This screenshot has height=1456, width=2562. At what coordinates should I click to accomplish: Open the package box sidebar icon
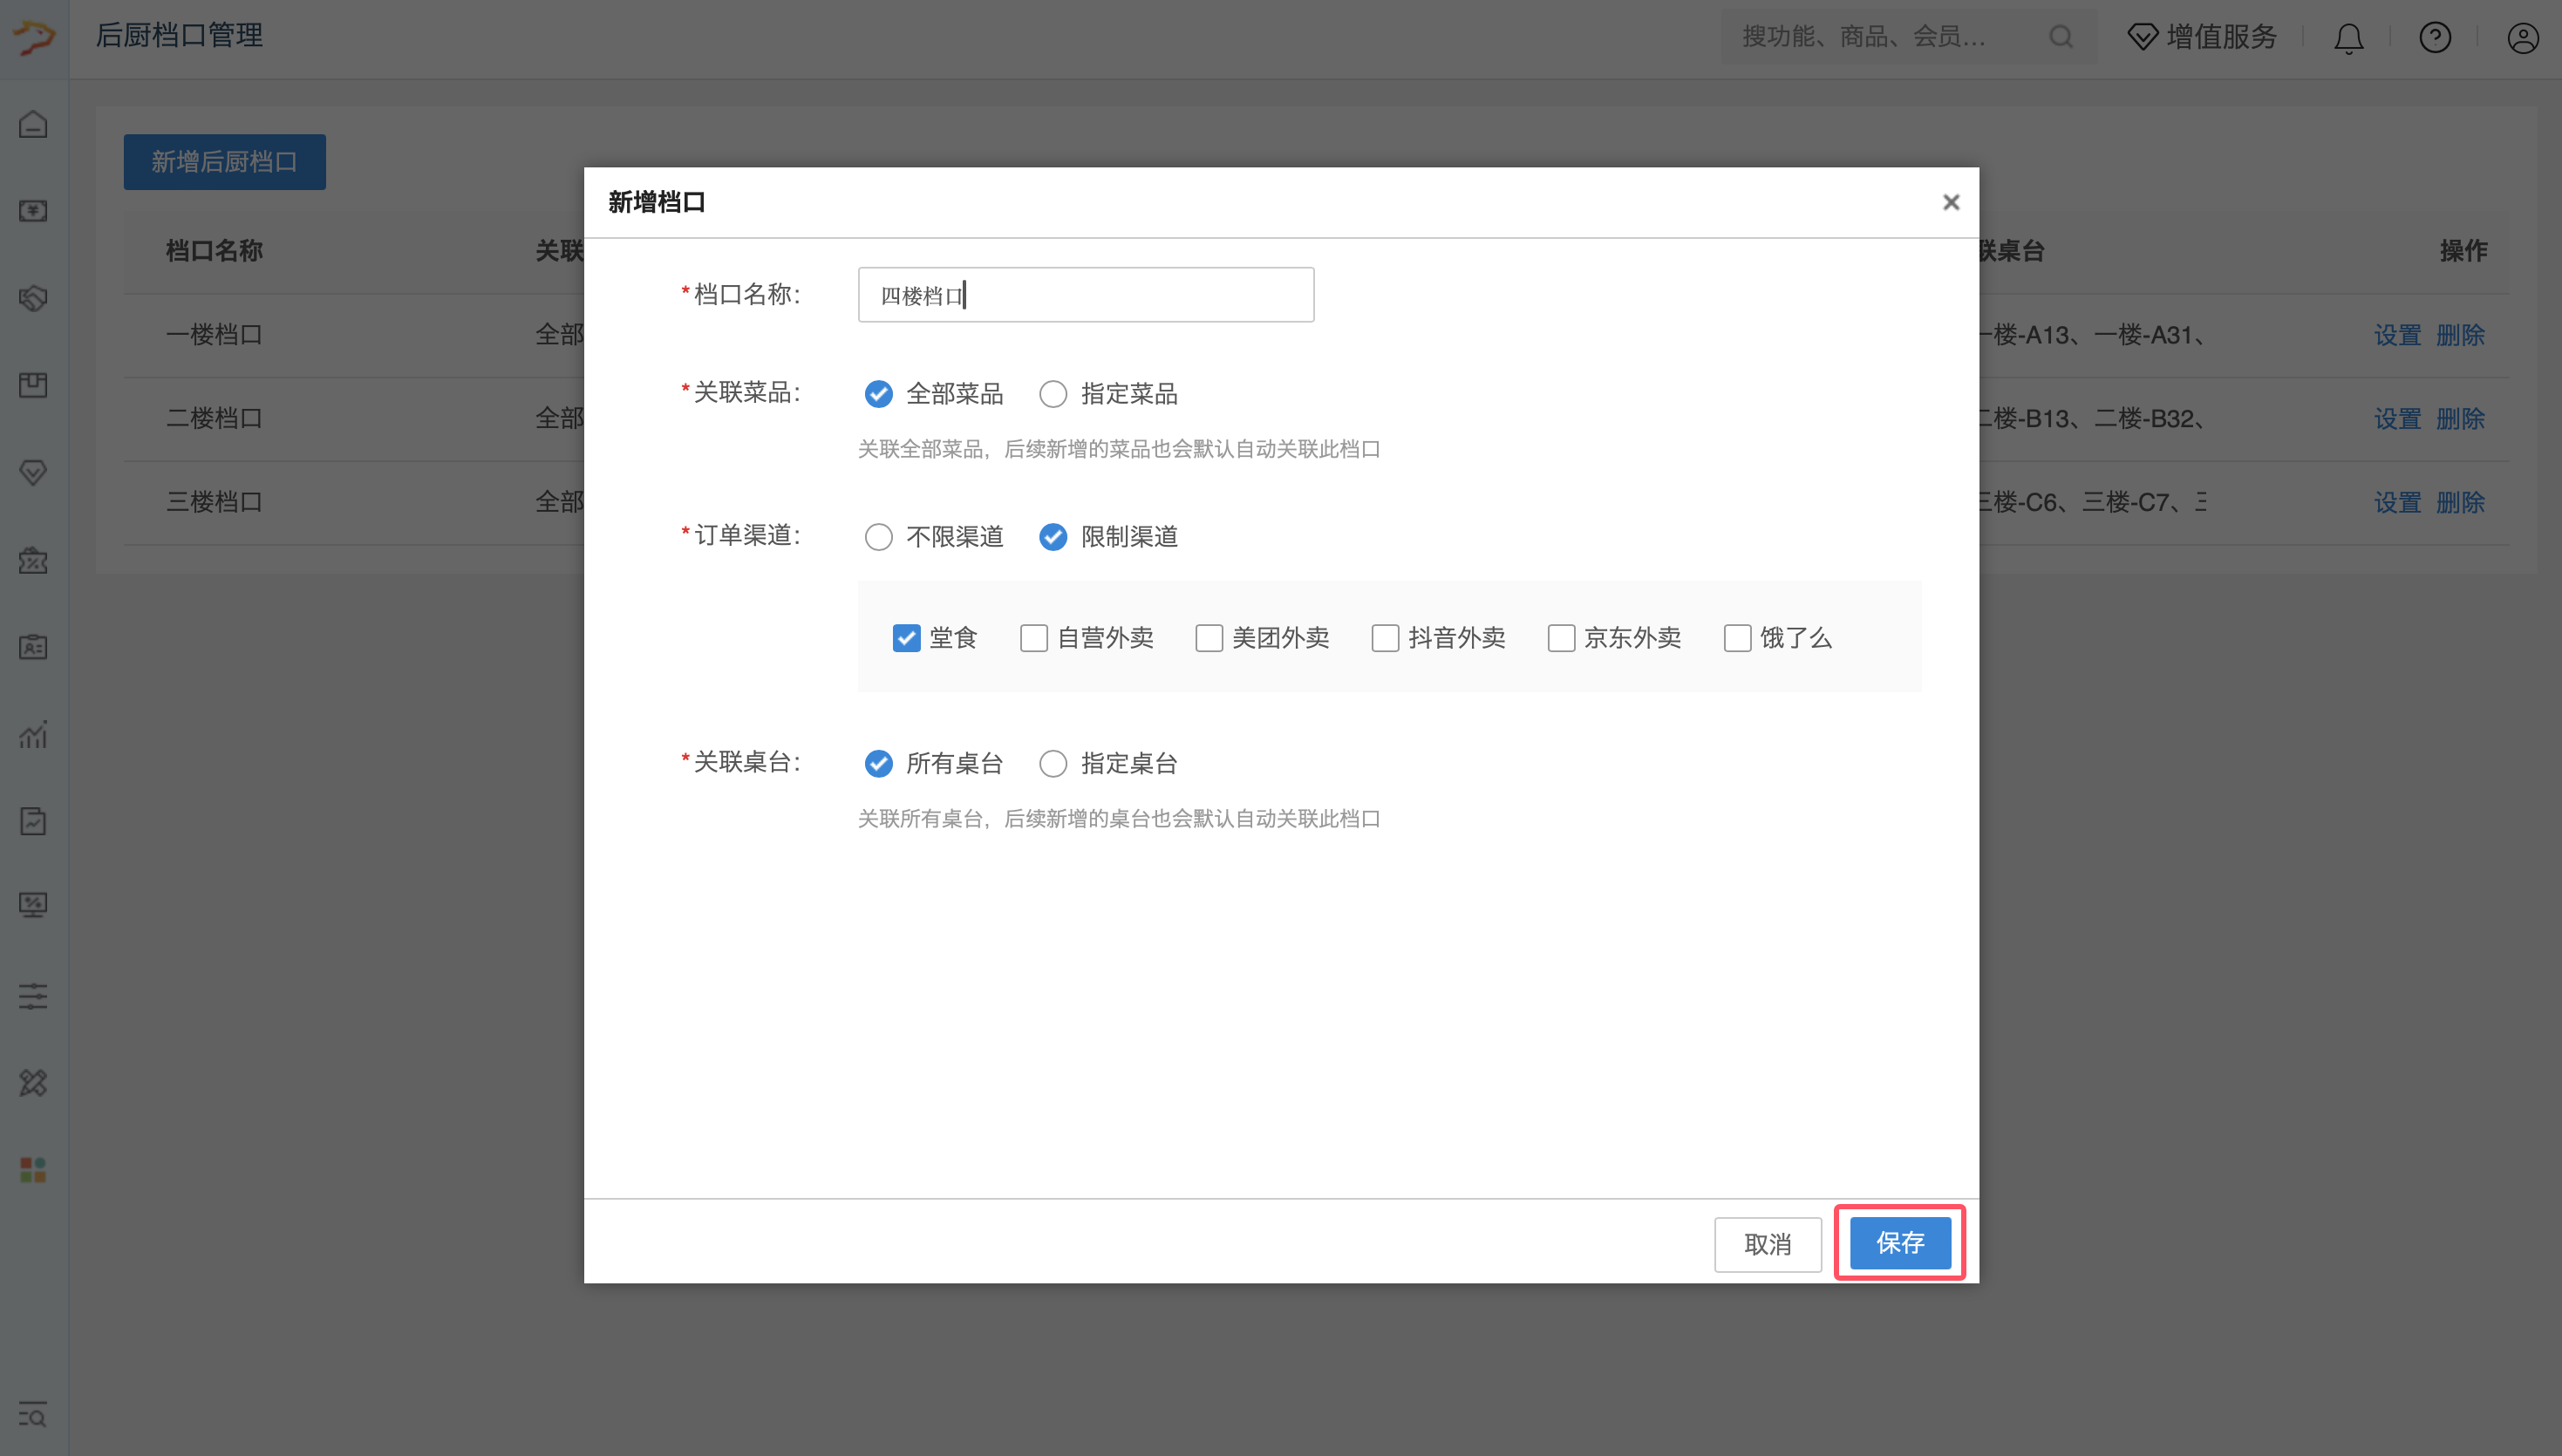coord(33,385)
